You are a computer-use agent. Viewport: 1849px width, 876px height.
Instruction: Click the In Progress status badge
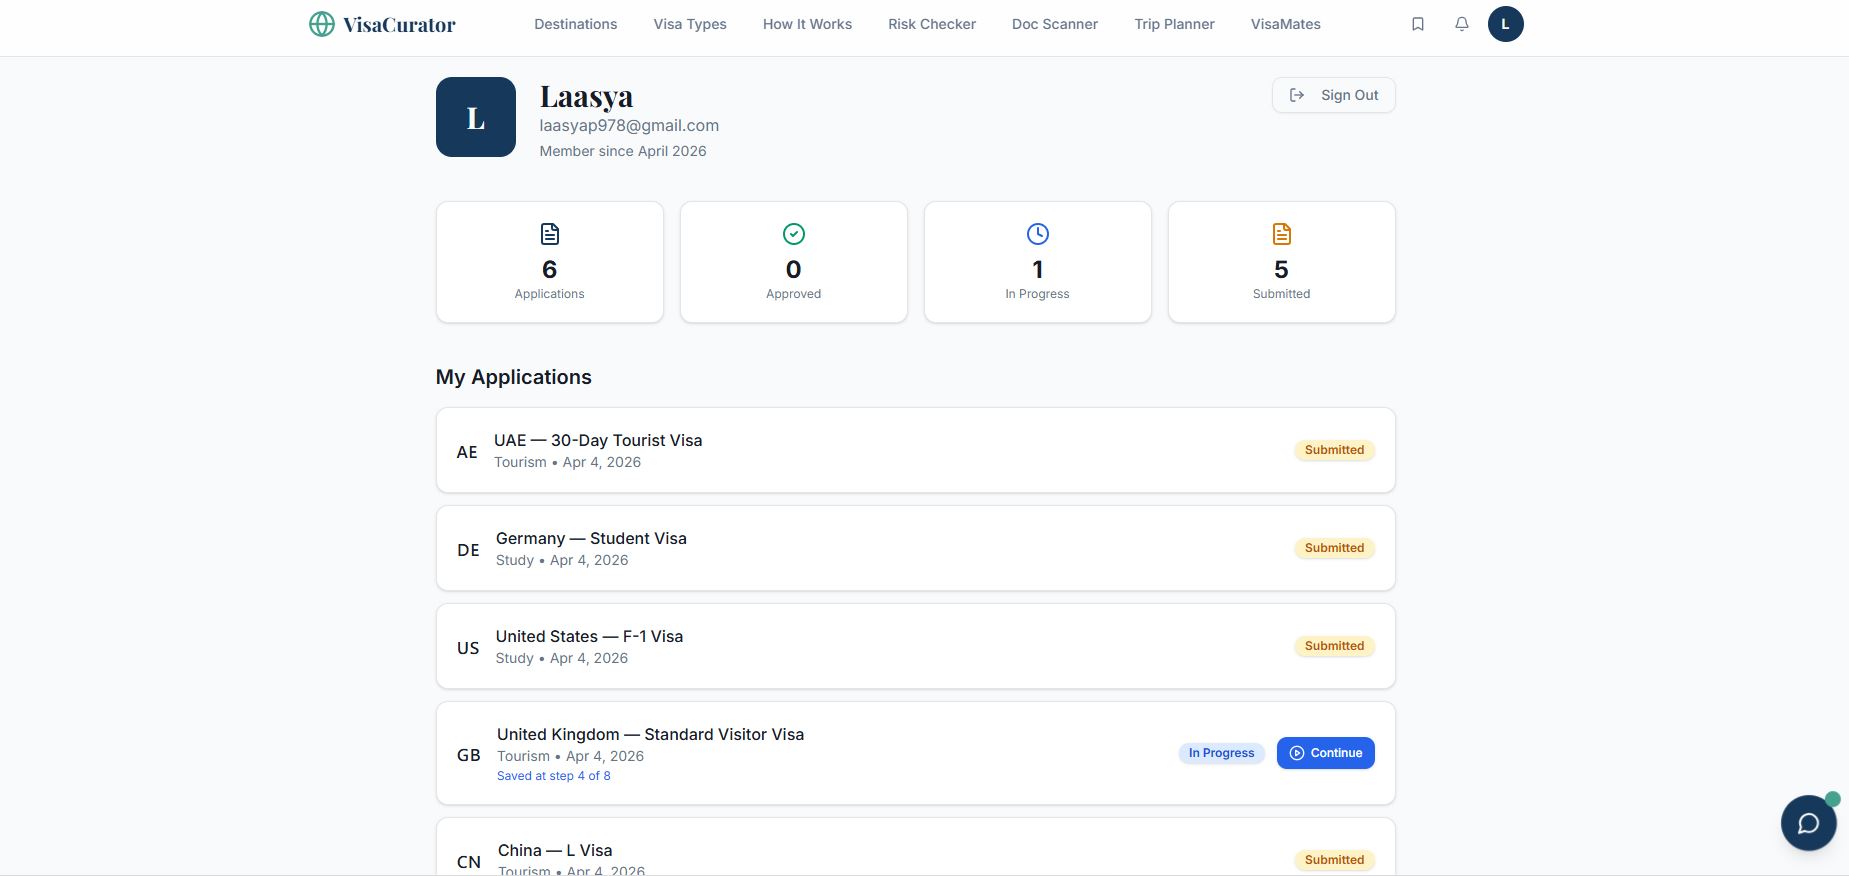(1221, 753)
